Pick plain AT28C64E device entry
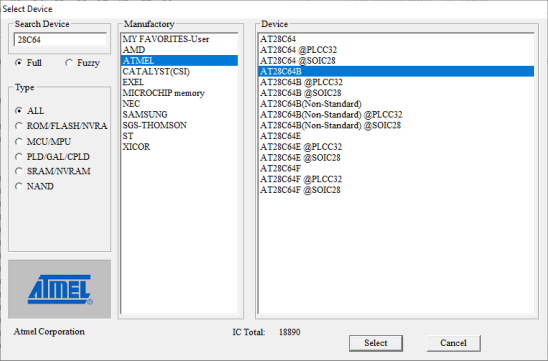 coord(396,136)
